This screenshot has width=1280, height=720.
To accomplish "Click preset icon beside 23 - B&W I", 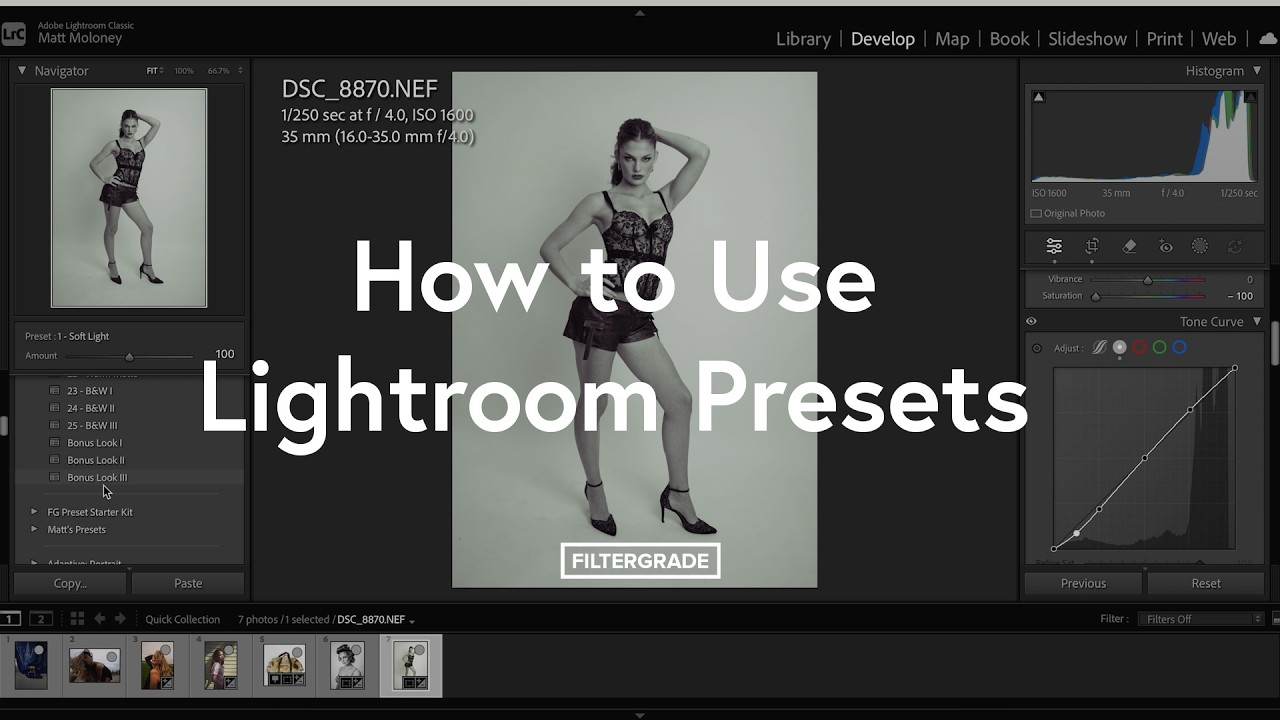I will [55, 391].
